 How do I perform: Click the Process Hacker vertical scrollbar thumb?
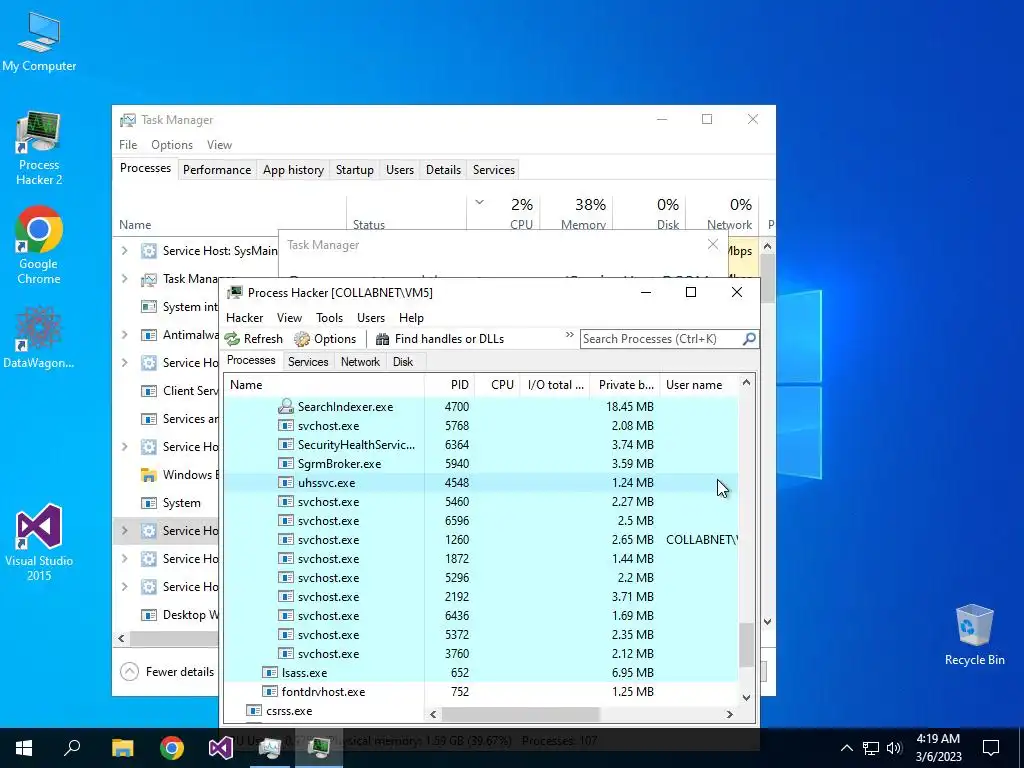click(746, 645)
